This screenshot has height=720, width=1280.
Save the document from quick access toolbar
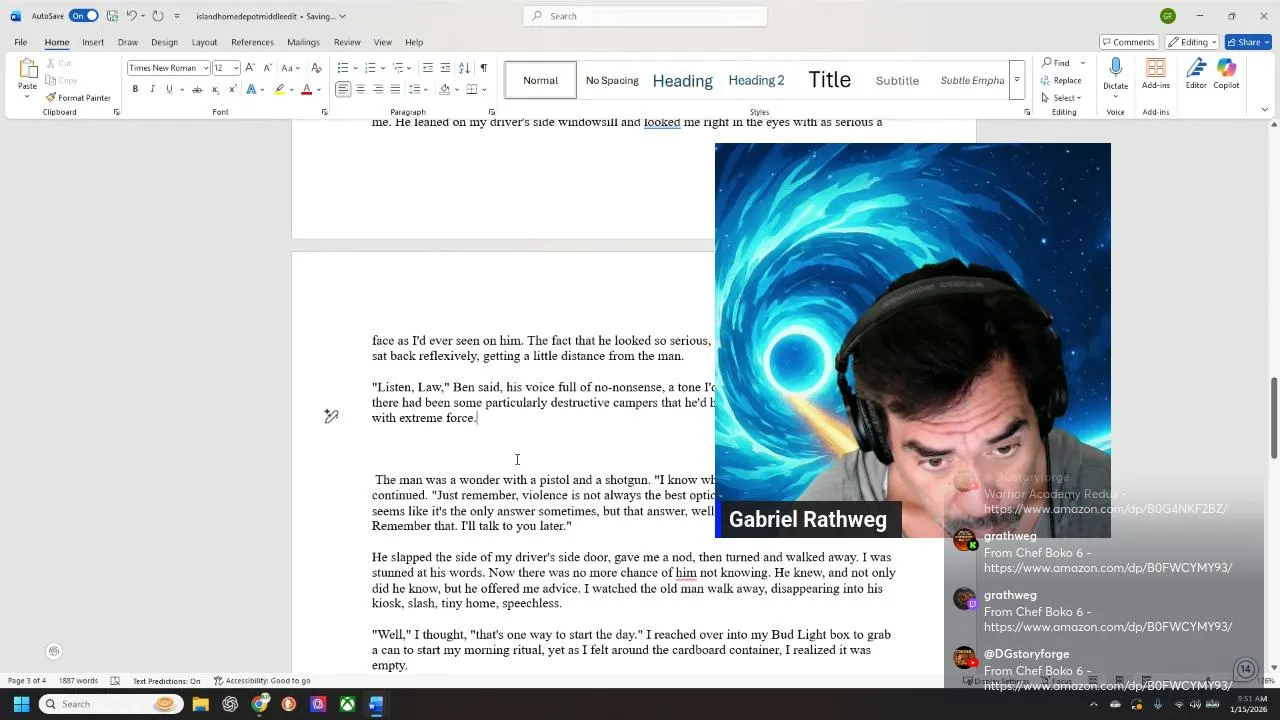tap(112, 16)
